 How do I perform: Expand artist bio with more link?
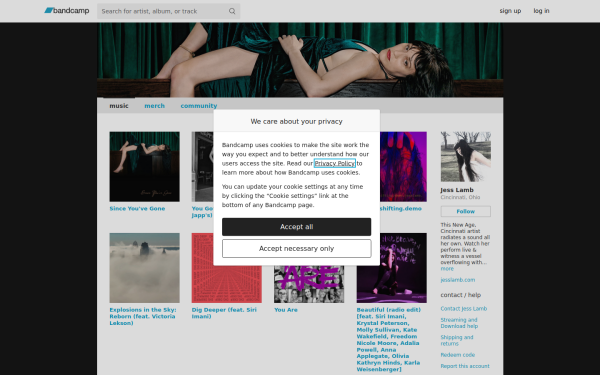(x=447, y=269)
